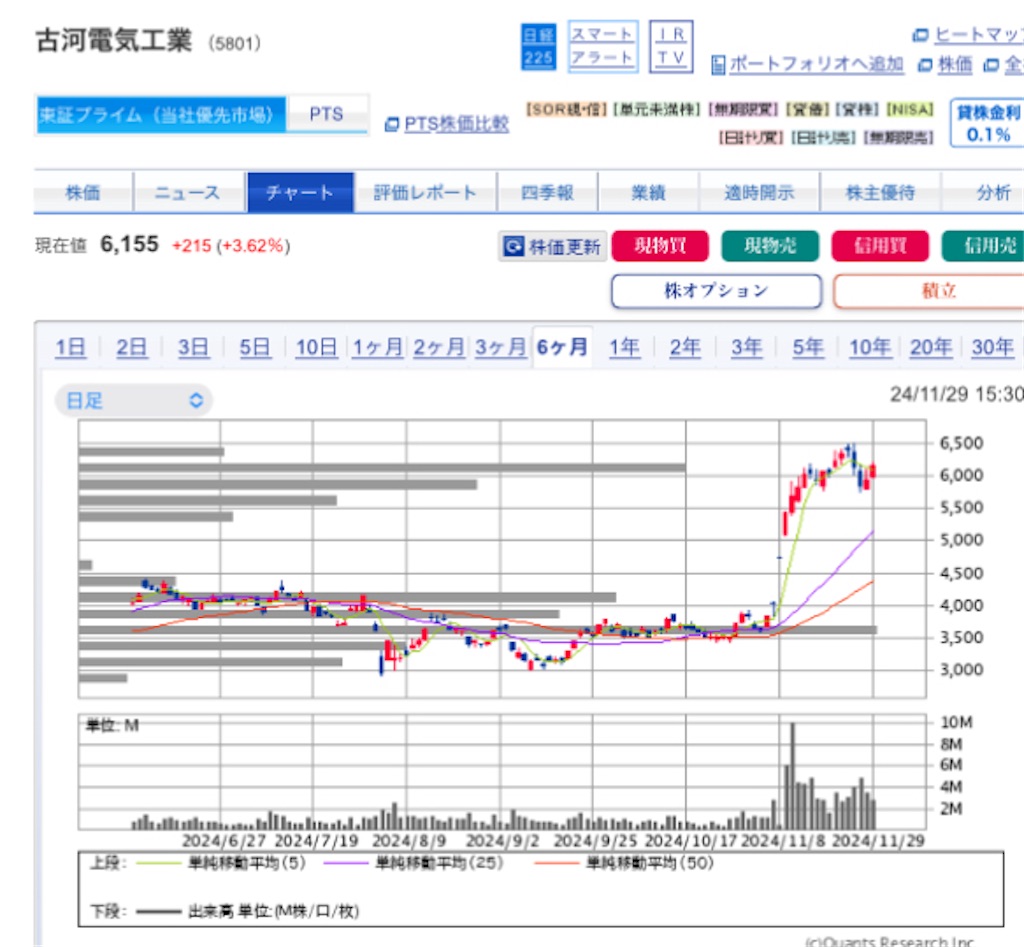Image resolution: width=1024 pixels, height=947 pixels.
Task: Open the Smart Alert button
Action: coord(603,46)
